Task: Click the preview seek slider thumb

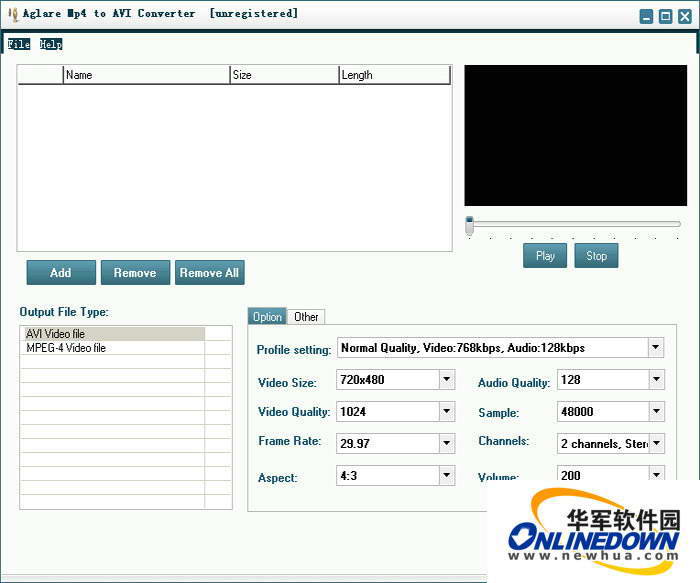Action: (x=469, y=225)
